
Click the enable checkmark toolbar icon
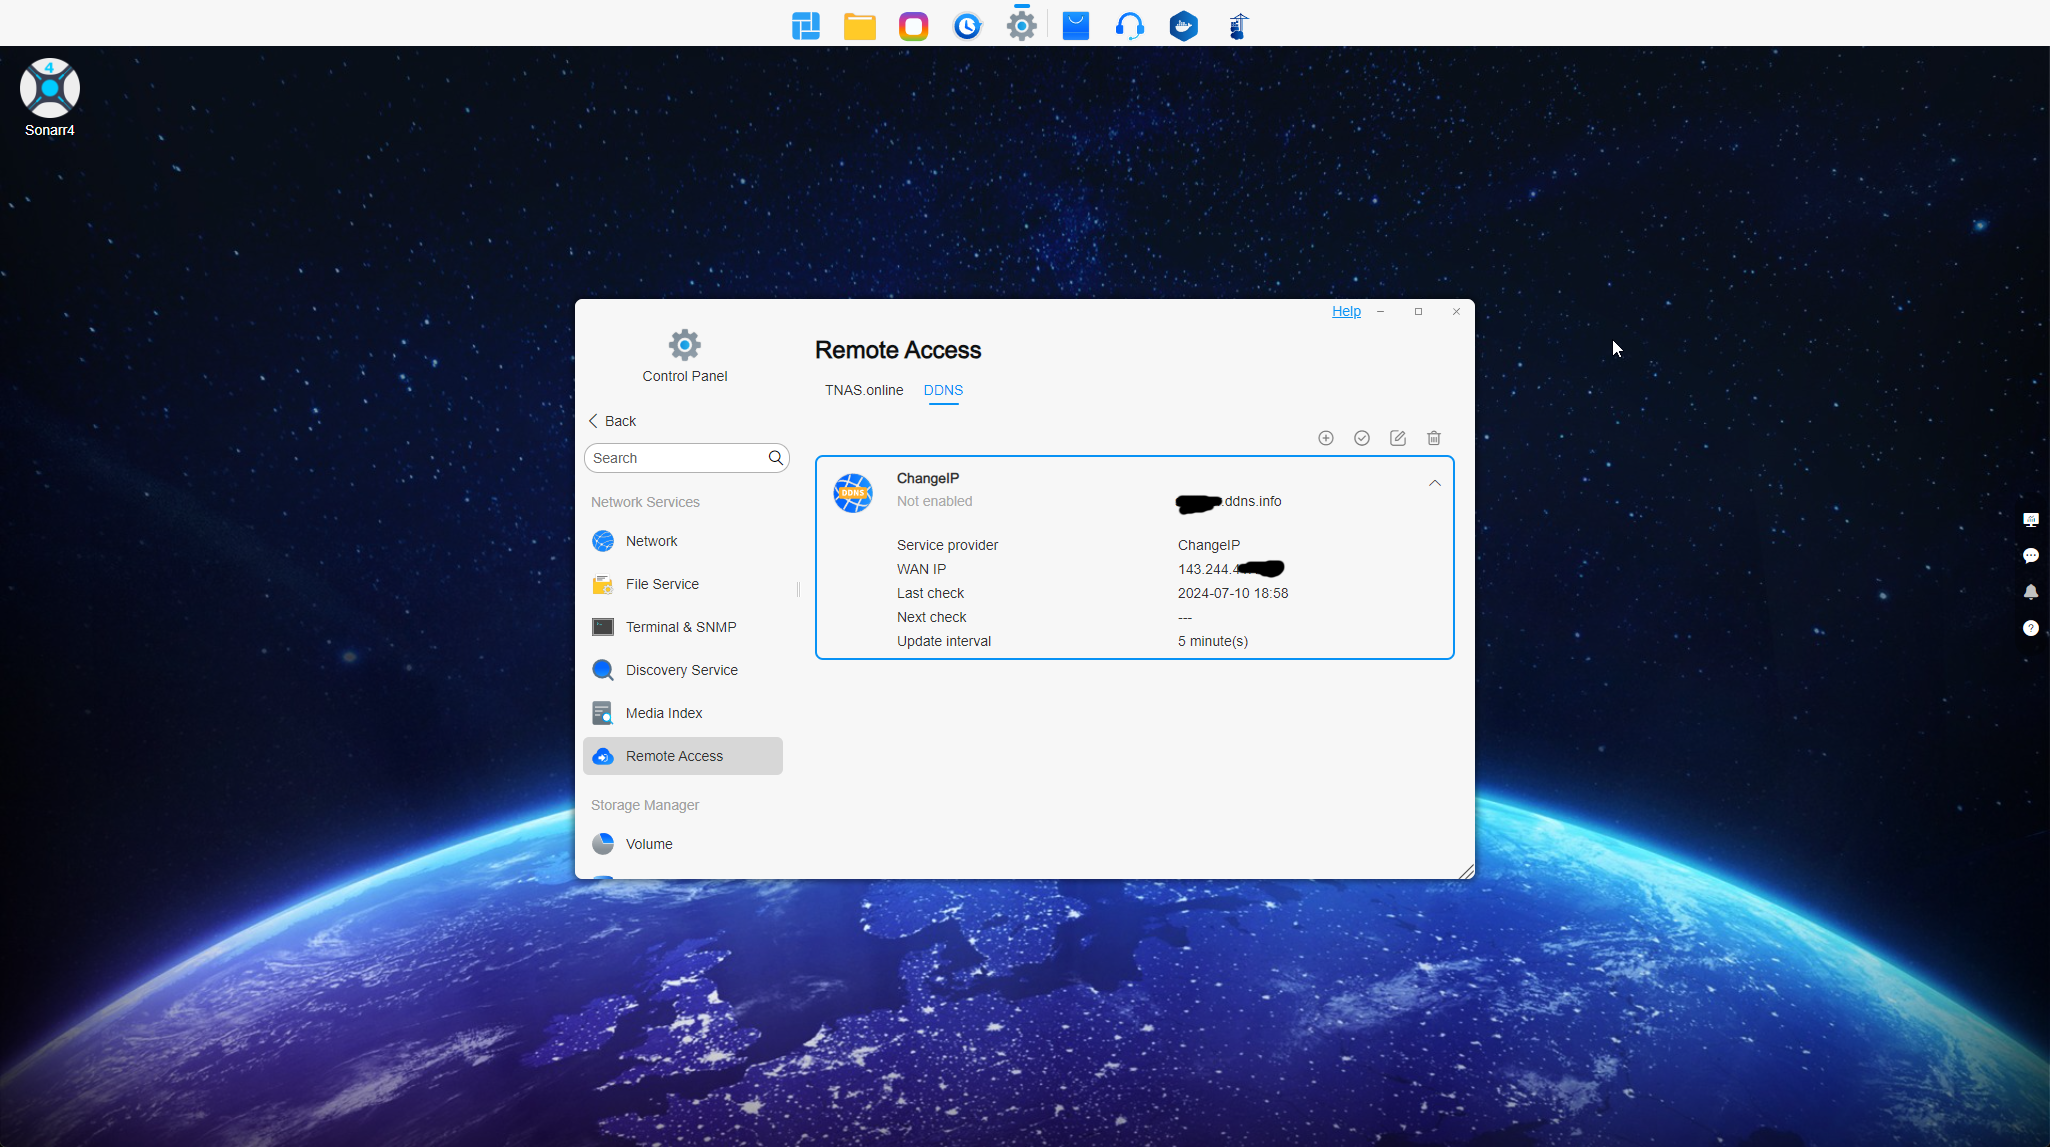(1362, 438)
